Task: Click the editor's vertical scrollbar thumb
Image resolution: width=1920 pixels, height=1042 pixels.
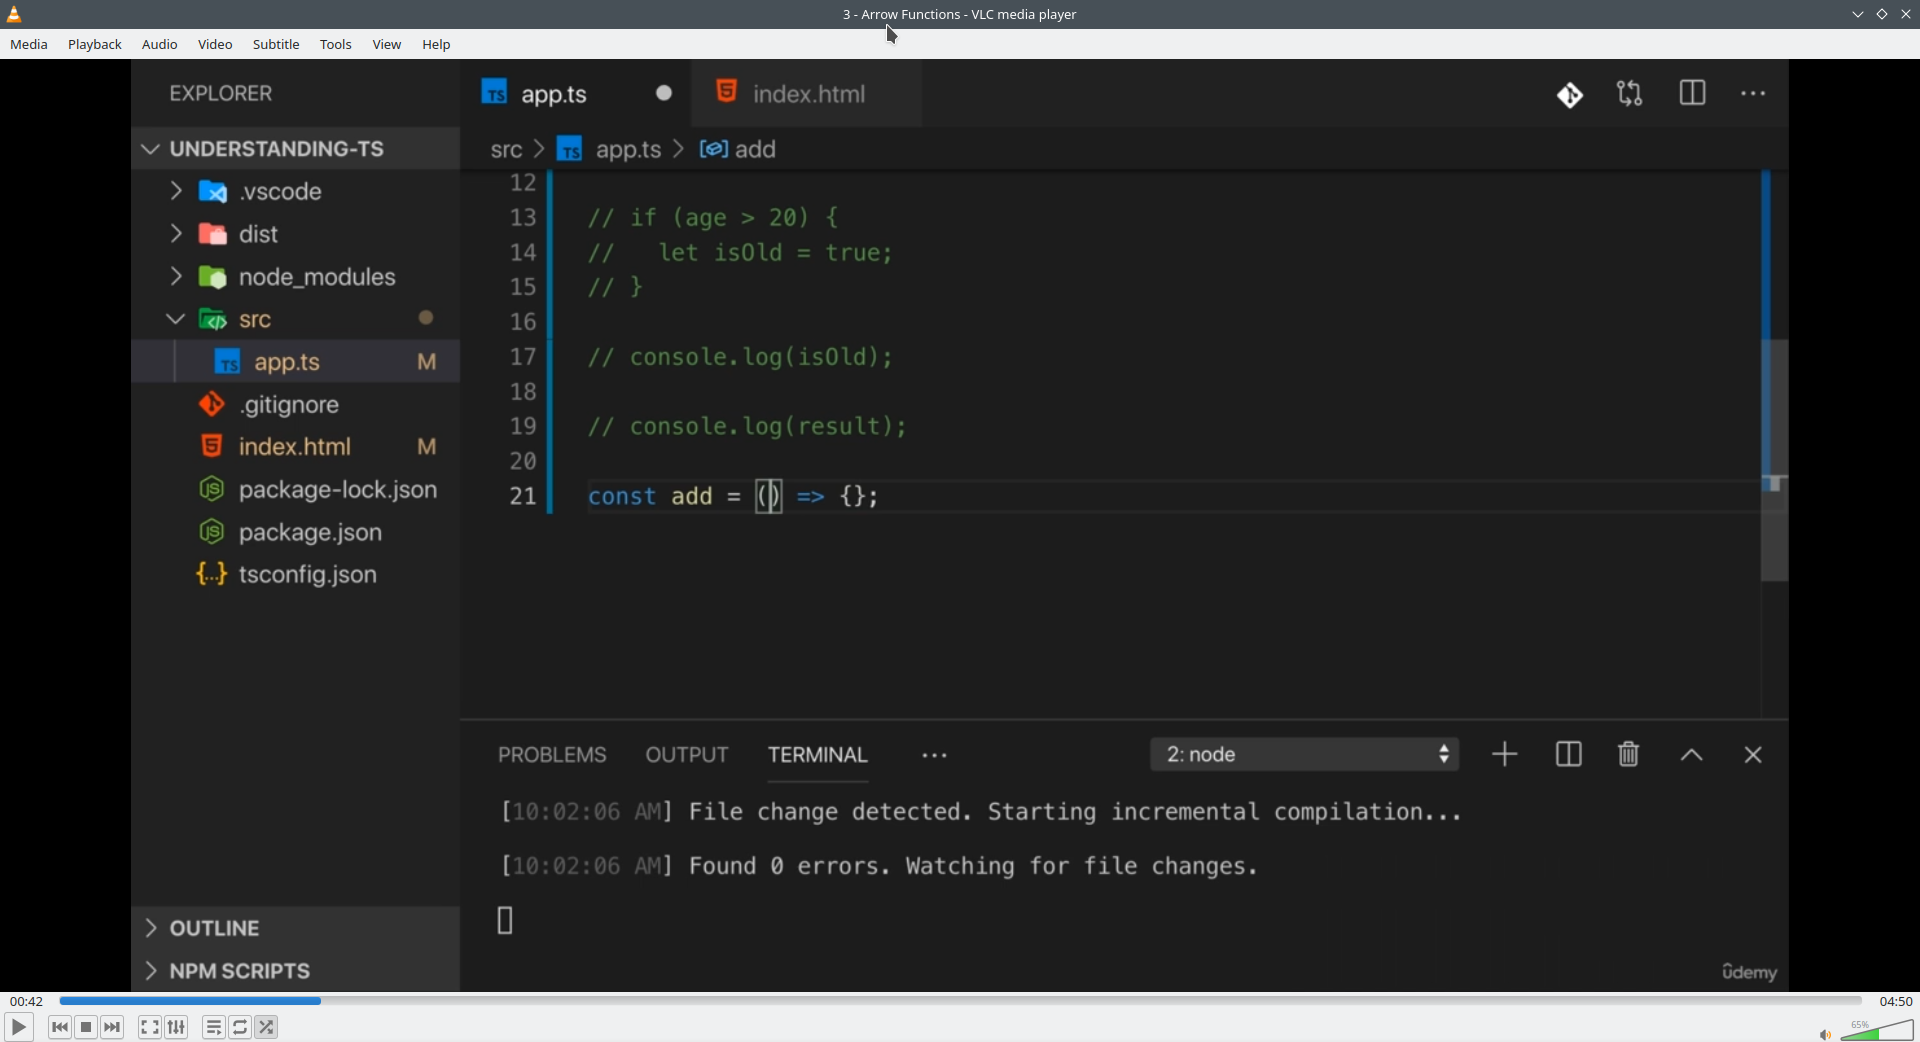Action: 1774,460
